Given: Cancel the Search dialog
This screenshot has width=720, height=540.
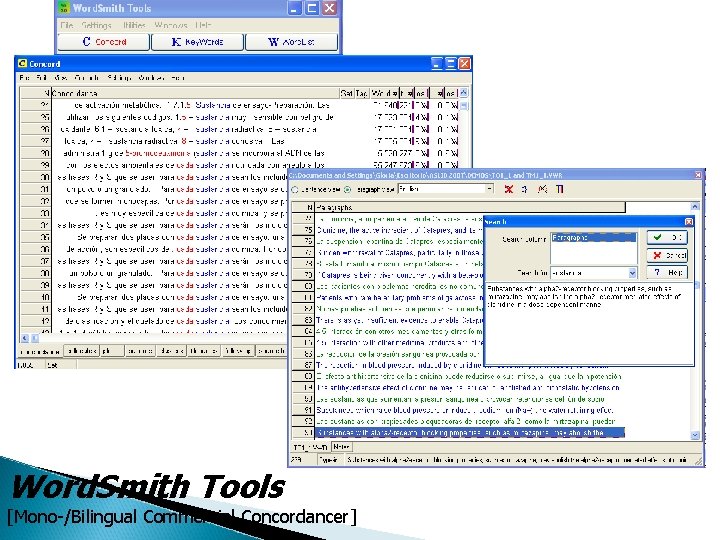Looking at the screenshot, I should [x=667, y=255].
